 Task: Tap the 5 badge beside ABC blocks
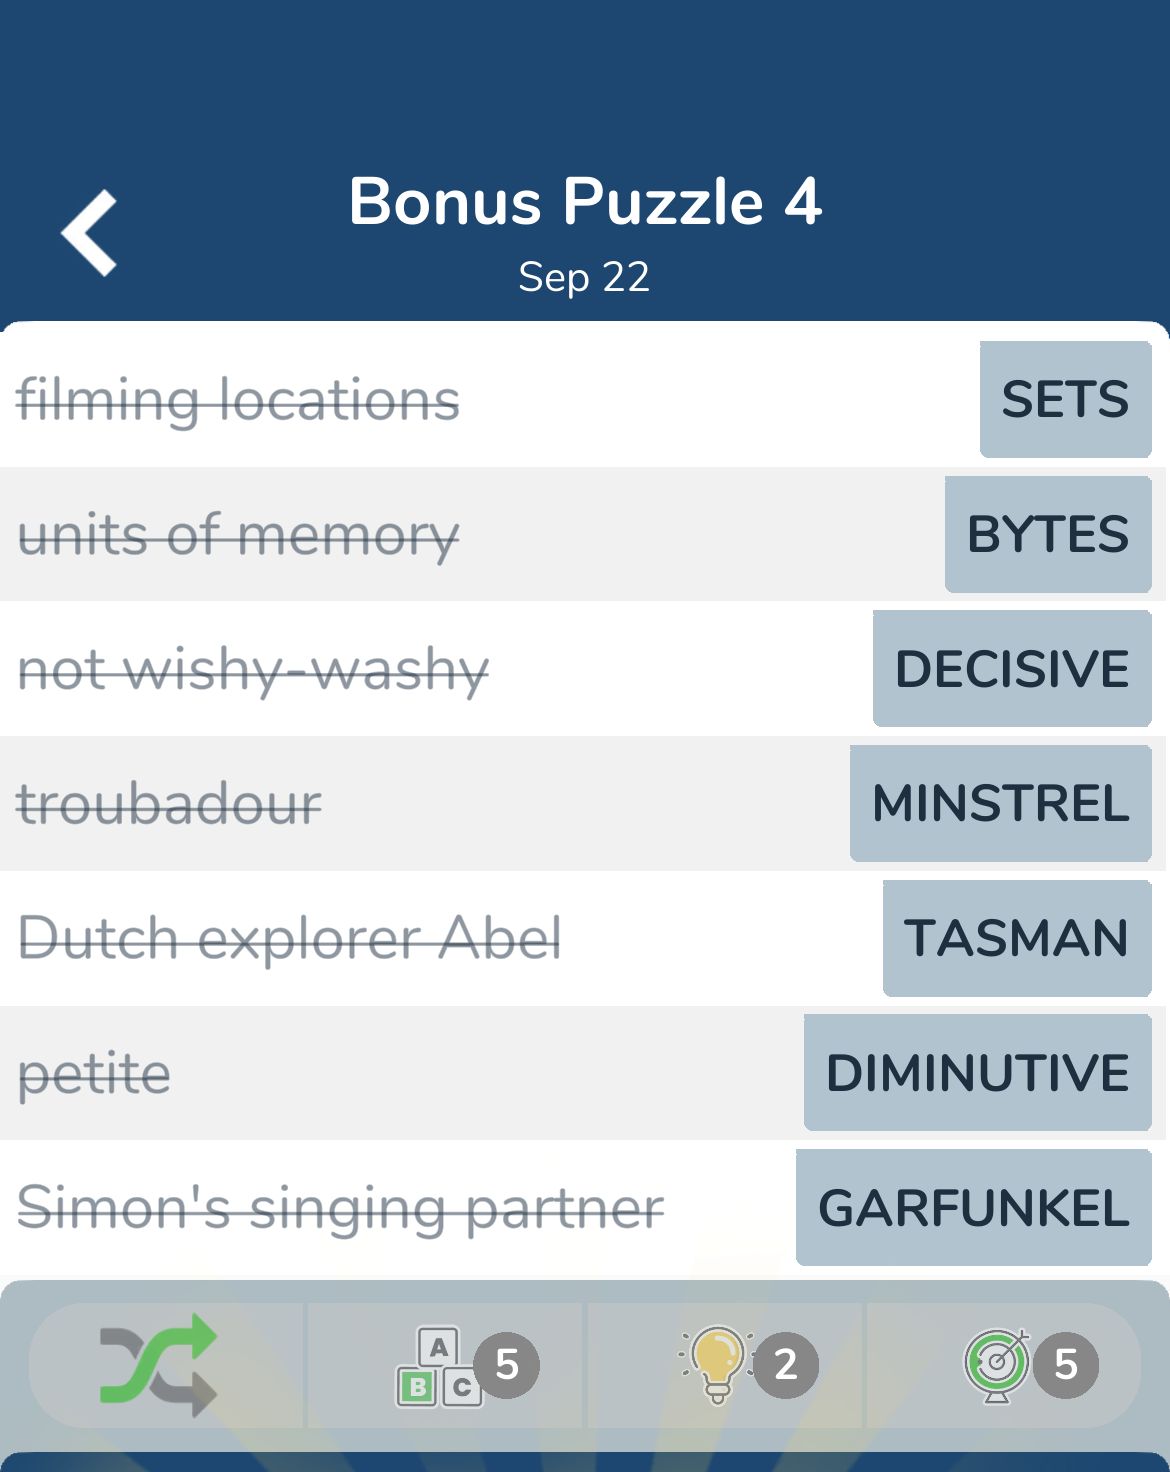(x=507, y=1365)
